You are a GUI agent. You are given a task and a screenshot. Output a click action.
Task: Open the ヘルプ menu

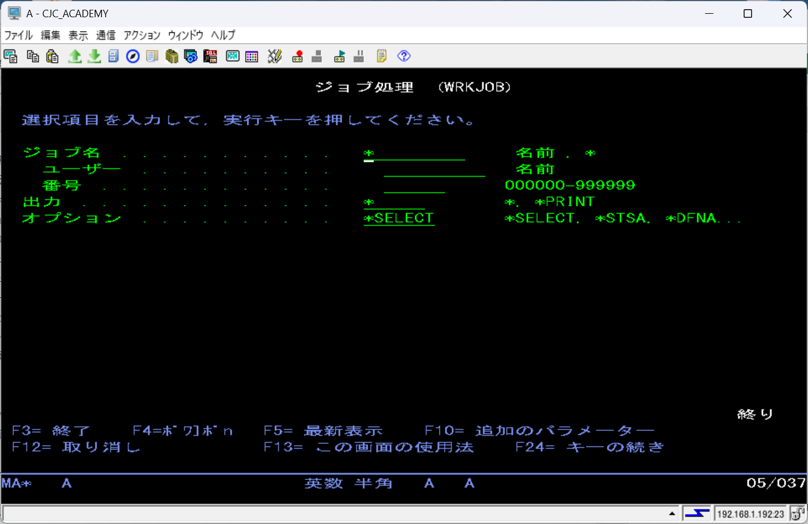223,35
